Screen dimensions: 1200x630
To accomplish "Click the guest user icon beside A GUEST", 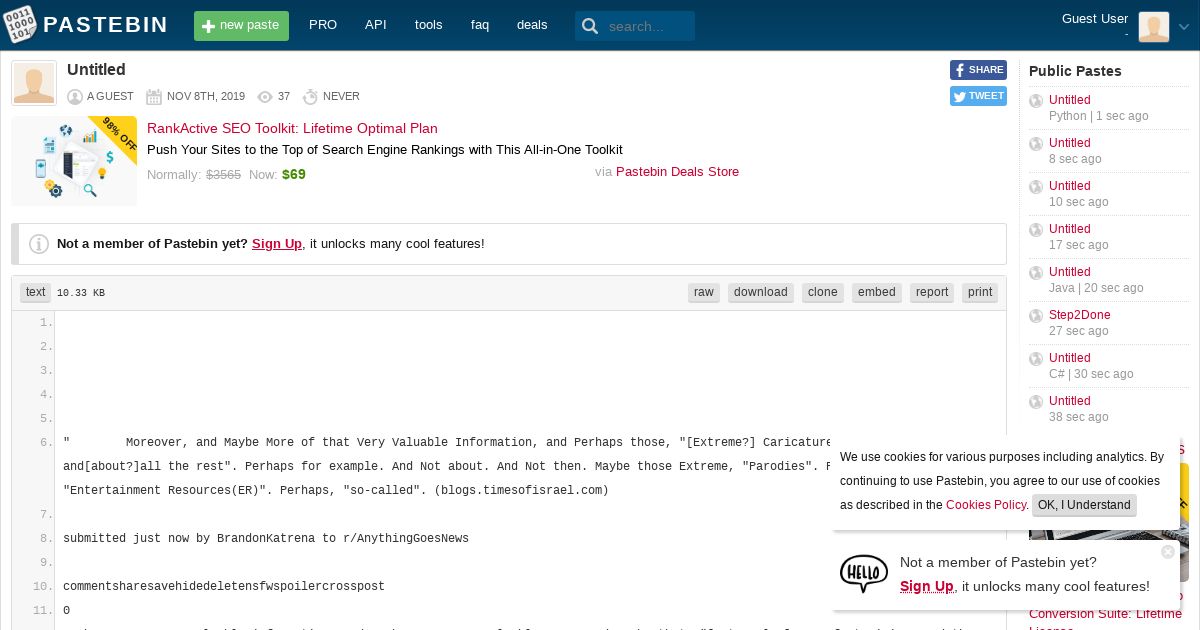I will (x=75, y=97).
